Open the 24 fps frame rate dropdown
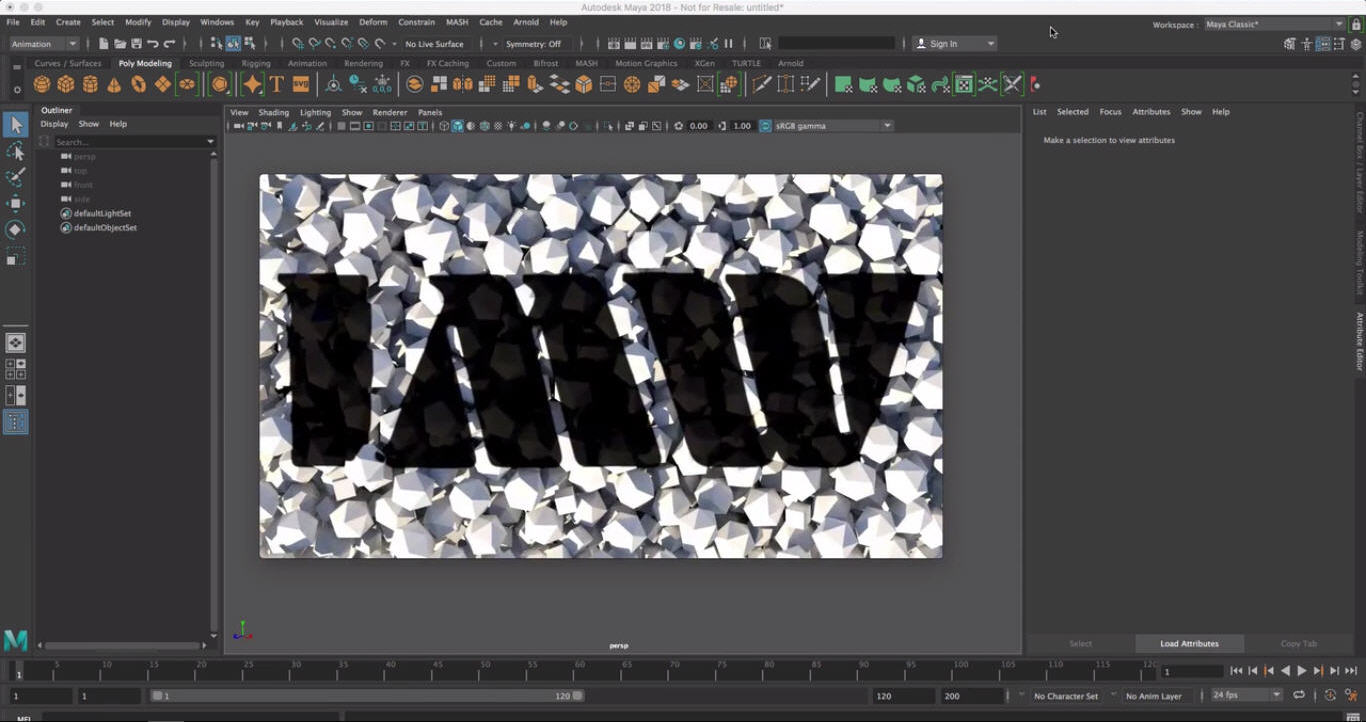 (x=1247, y=695)
